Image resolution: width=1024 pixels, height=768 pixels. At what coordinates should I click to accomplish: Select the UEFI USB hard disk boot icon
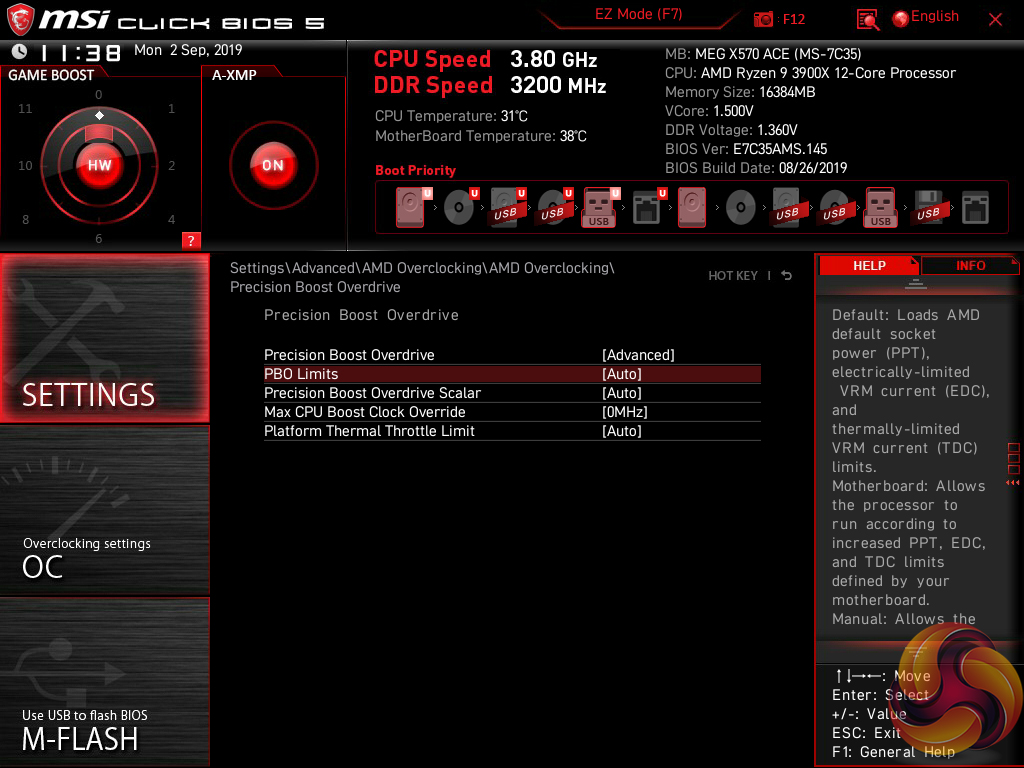(507, 208)
